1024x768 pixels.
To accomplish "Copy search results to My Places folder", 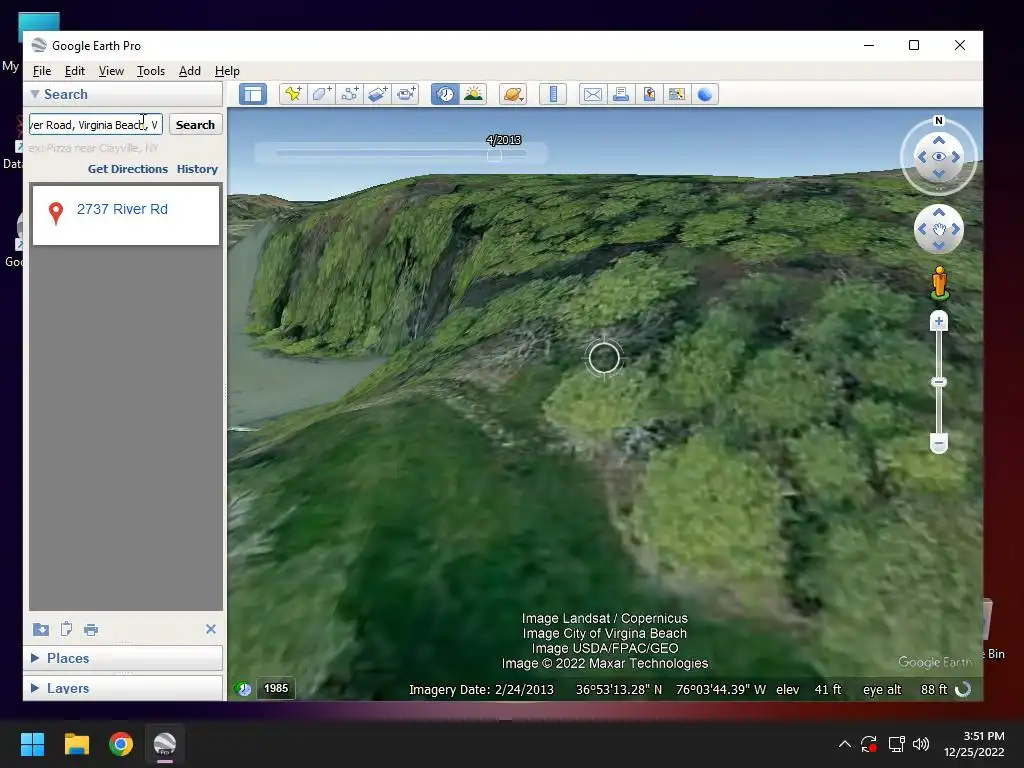I will (40, 629).
